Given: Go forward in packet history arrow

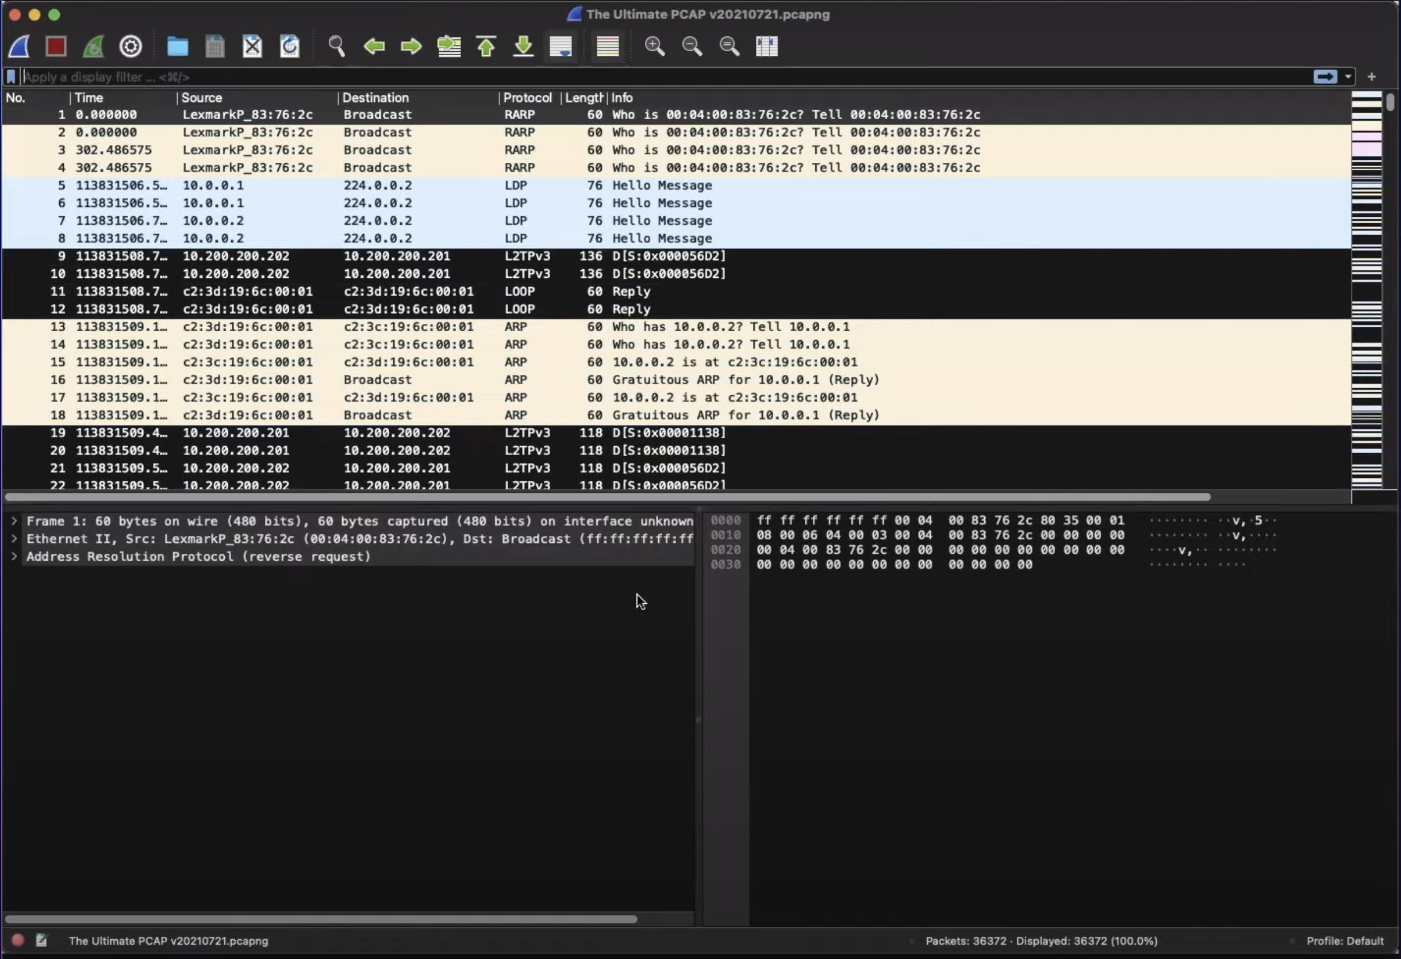Looking at the screenshot, I should 411,46.
